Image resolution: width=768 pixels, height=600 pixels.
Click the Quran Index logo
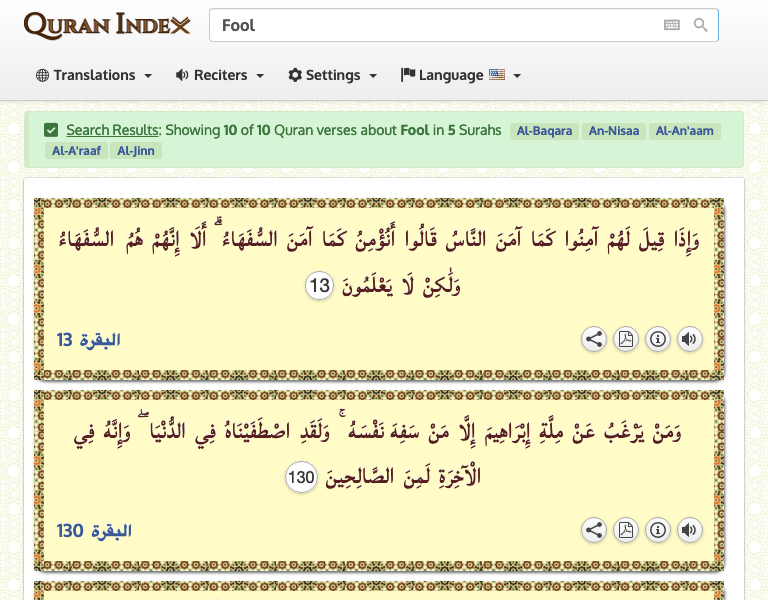[107, 25]
